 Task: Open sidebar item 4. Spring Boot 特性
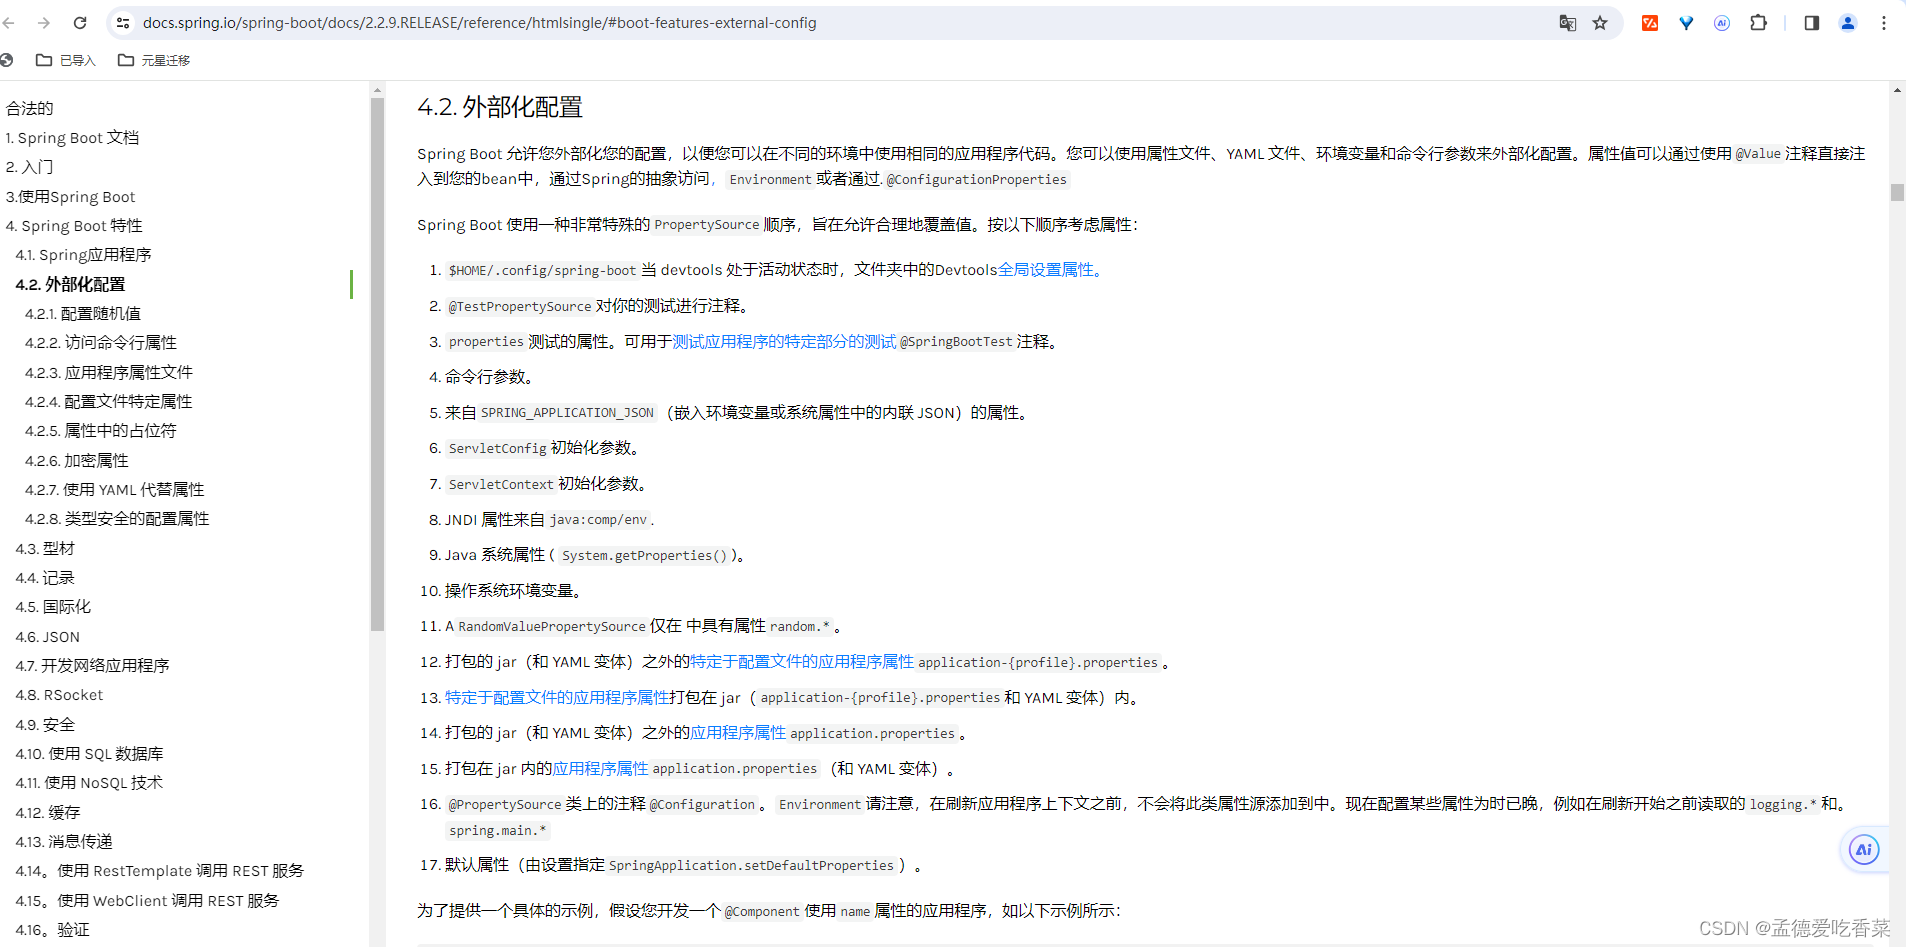(x=74, y=226)
